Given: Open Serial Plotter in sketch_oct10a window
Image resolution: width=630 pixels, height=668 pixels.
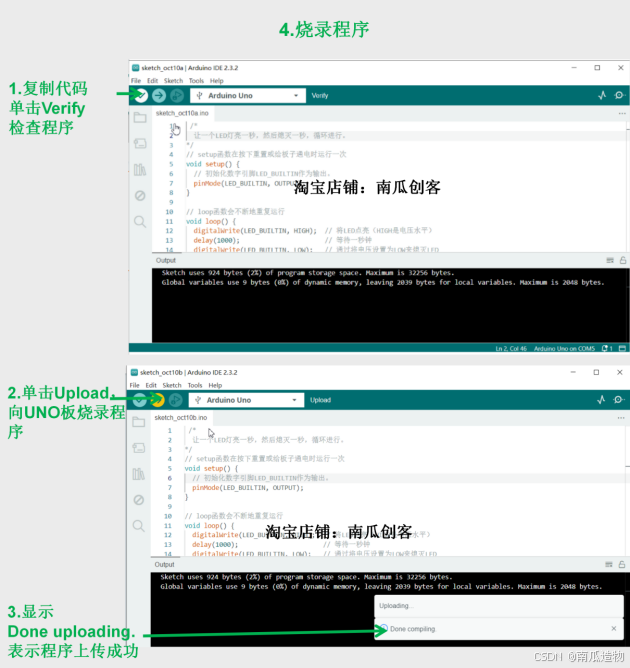Looking at the screenshot, I should [602, 95].
